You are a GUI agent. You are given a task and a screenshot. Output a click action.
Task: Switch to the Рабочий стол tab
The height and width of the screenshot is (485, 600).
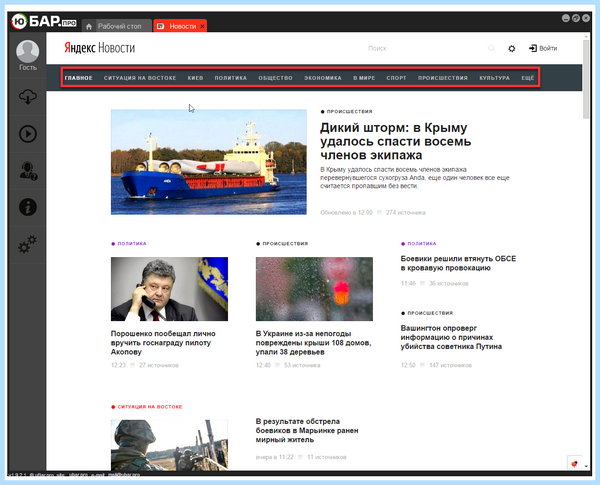click(117, 26)
